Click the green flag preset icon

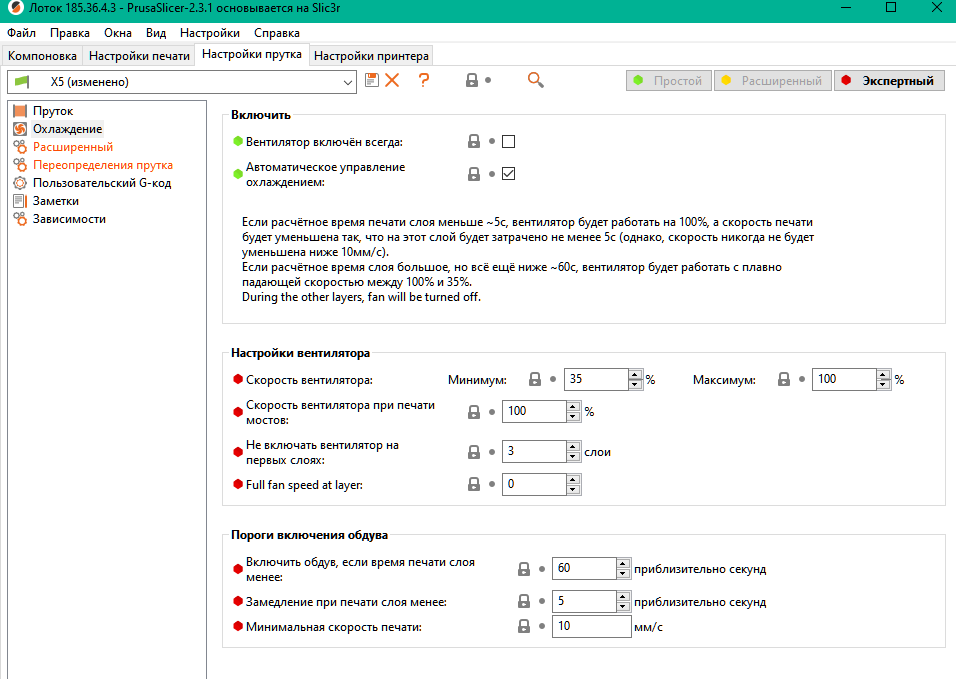tap(22, 82)
